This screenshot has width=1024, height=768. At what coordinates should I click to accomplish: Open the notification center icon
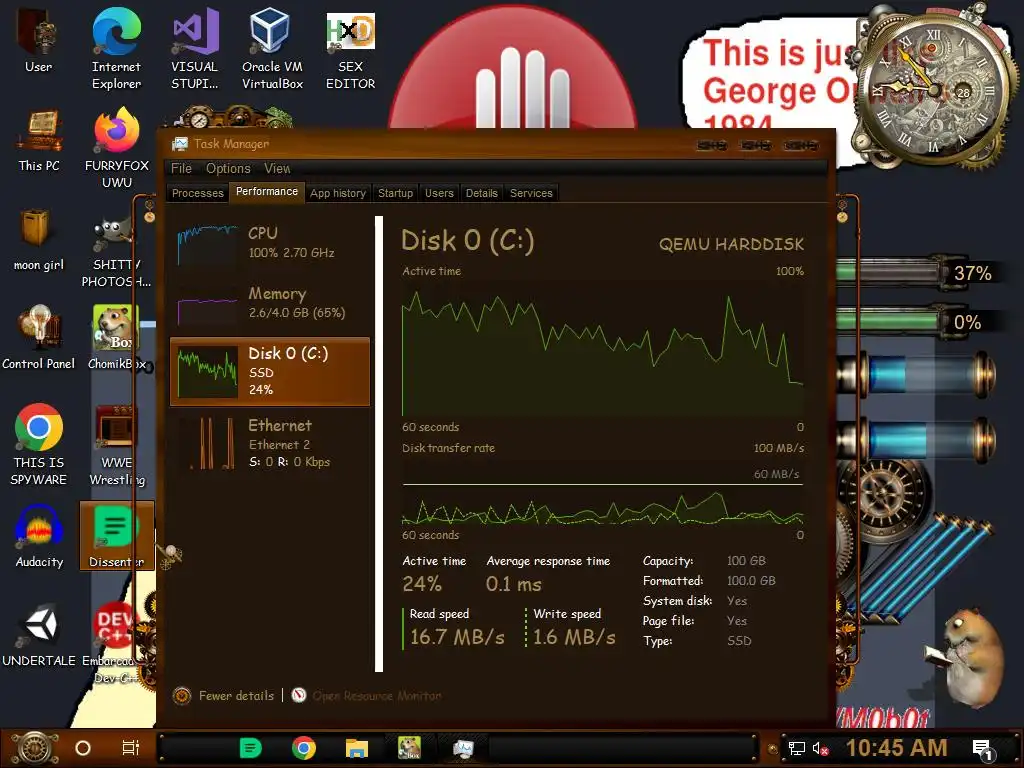point(984,750)
